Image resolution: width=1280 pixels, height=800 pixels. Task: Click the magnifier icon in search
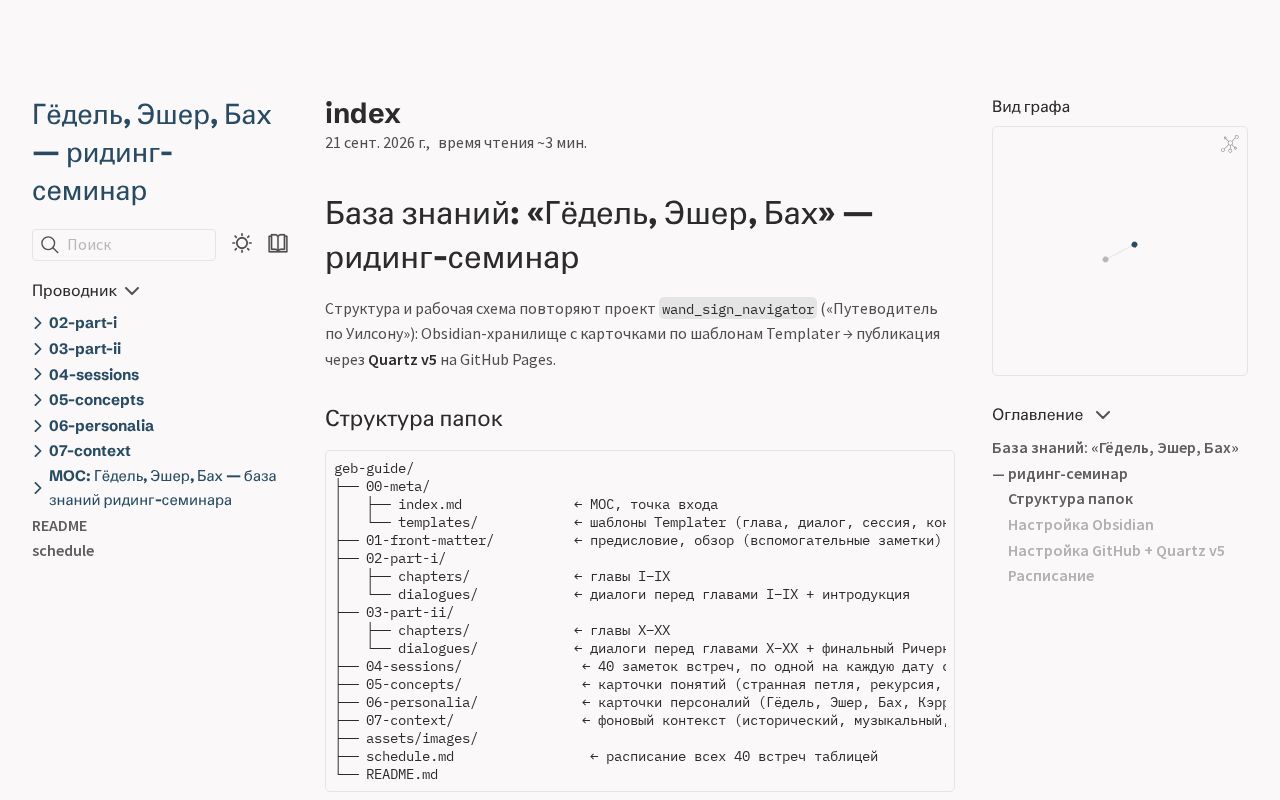point(49,245)
